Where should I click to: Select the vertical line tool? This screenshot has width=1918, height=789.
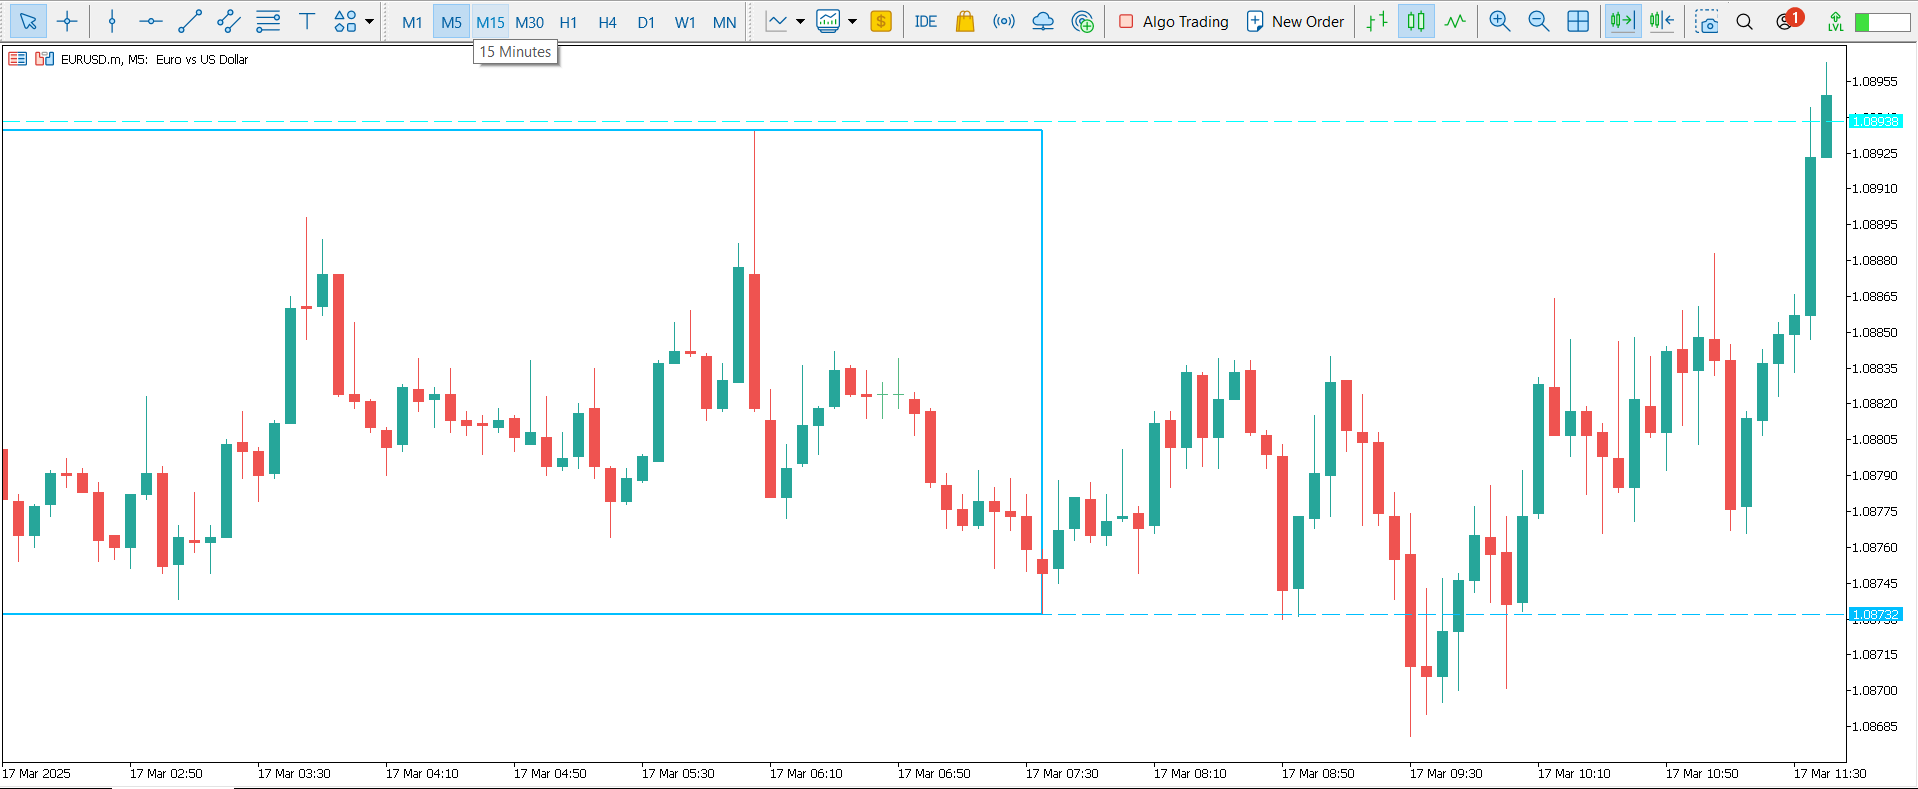[112, 21]
